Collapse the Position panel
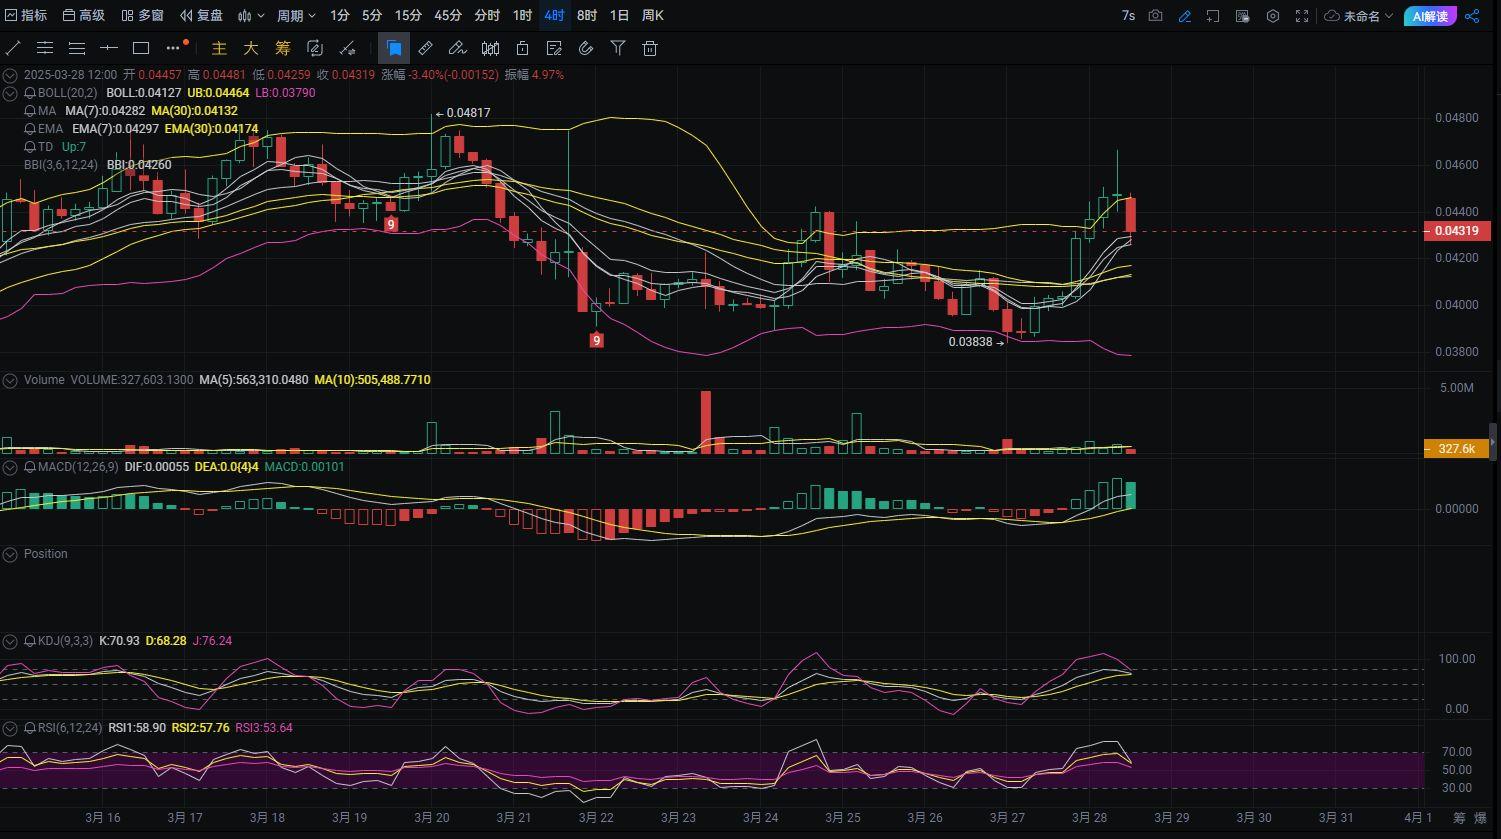Image resolution: width=1501 pixels, height=839 pixels. tap(10, 554)
